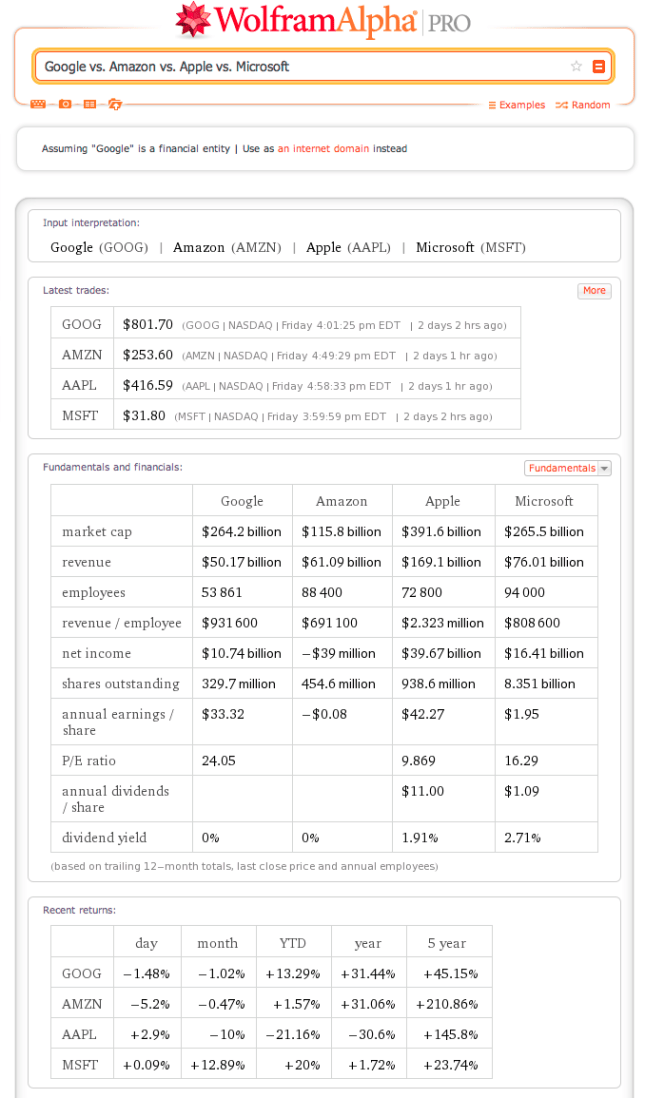Open the Examples link
The height and width of the screenshot is (1098, 645).
[516, 105]
